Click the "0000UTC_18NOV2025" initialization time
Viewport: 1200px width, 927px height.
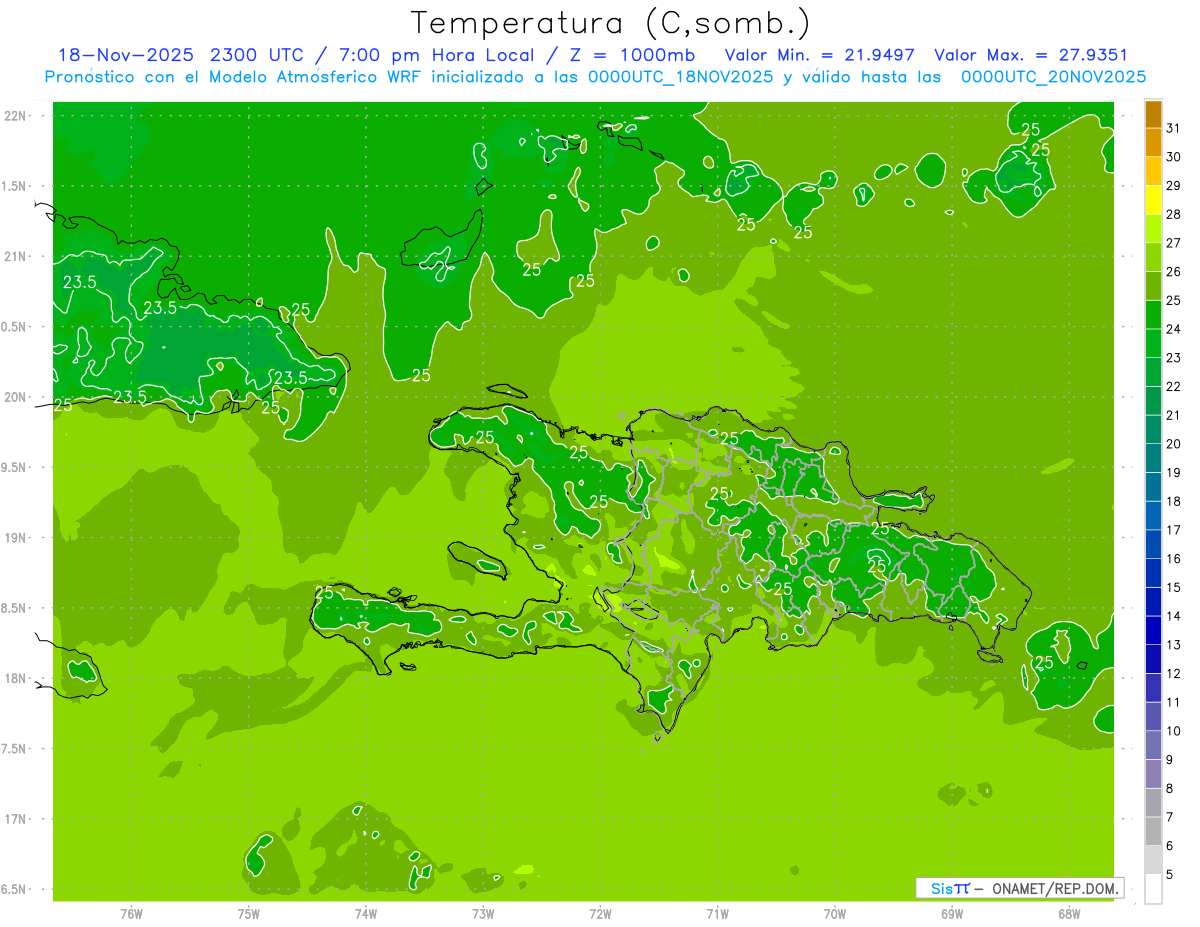tap(680, 77)
